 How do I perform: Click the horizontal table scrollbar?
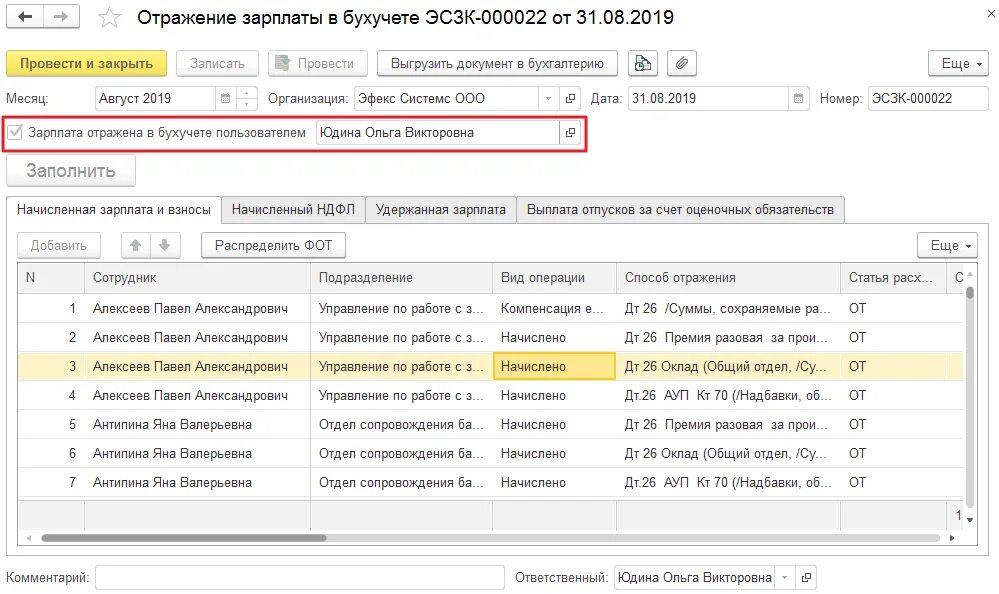(183, 538)
